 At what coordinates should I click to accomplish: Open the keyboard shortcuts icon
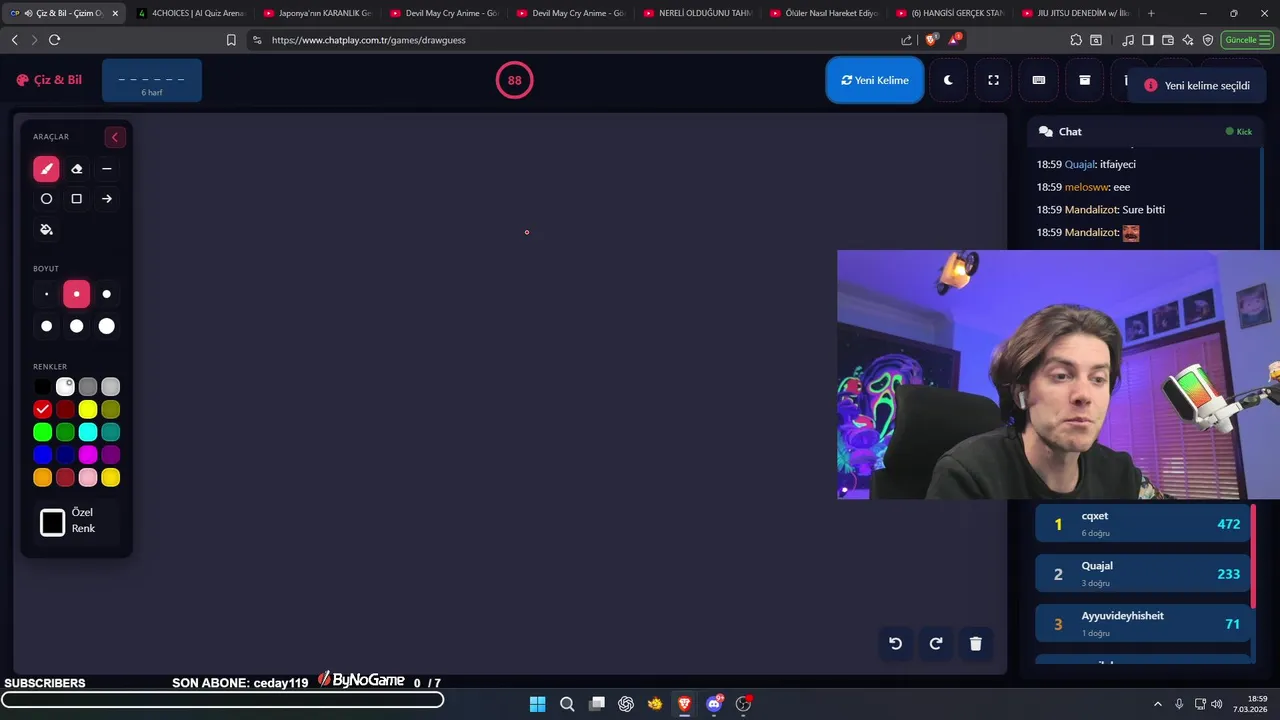click(1039, 80)
